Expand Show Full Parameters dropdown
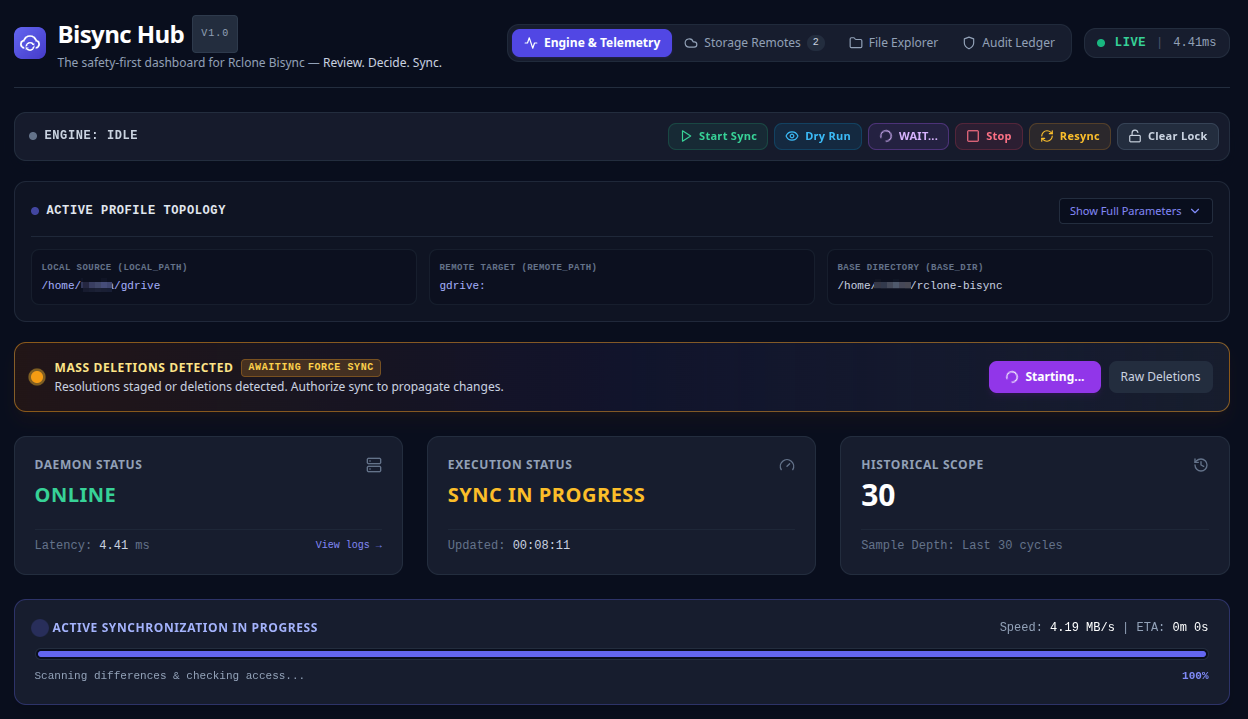The width and height of the screenshot is (1248, 719). pos(1136,211)
